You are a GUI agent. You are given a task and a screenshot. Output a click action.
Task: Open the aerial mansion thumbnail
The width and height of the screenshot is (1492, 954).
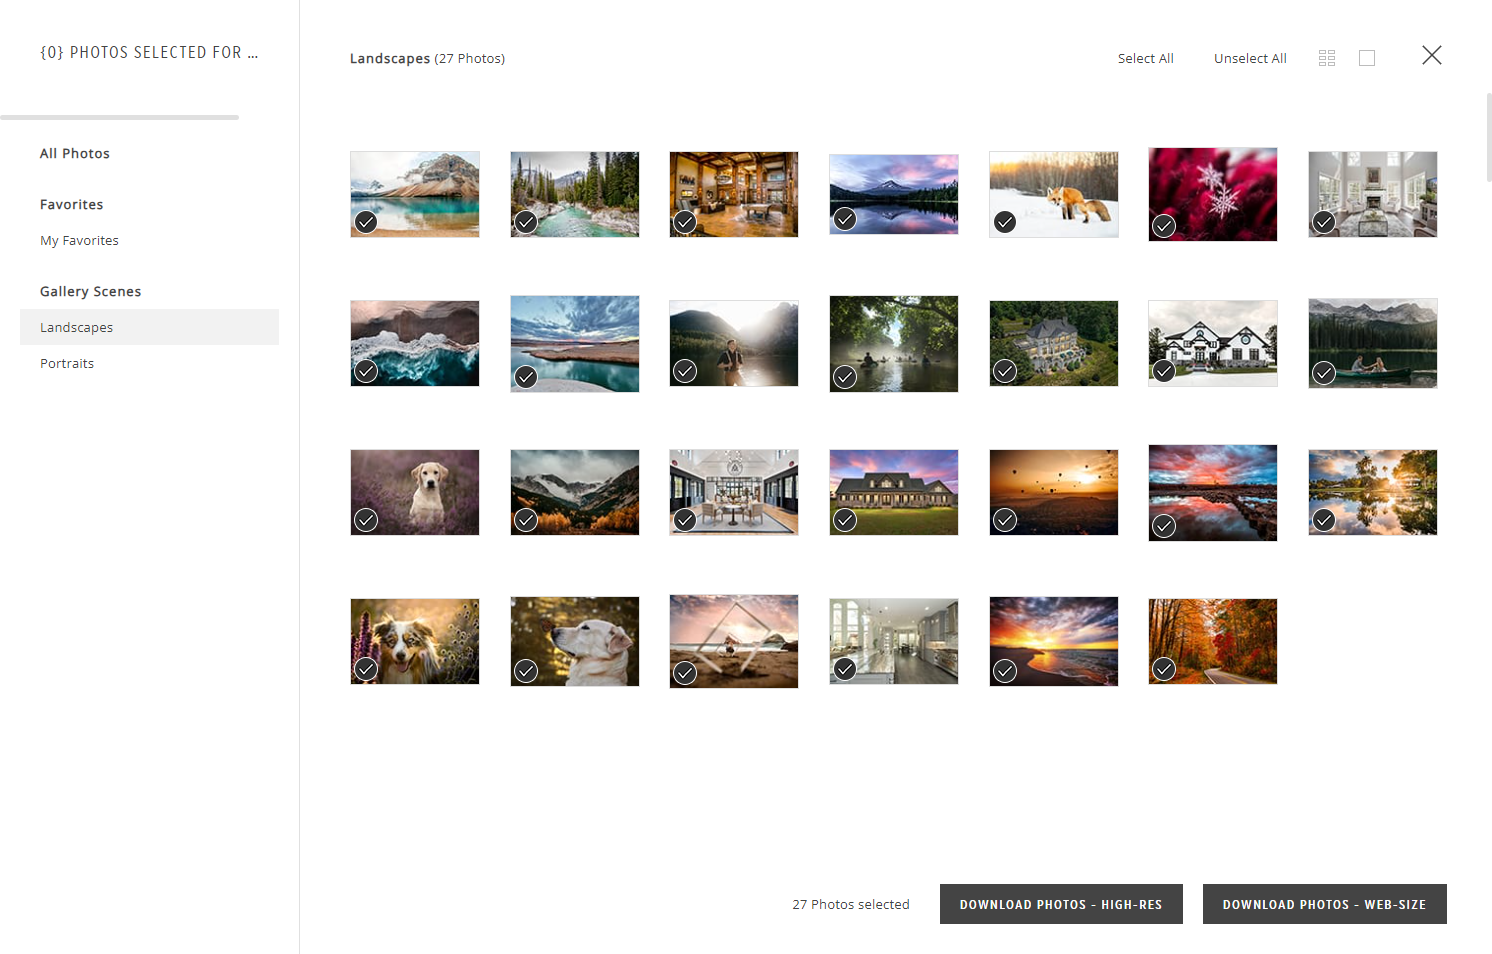(x=1053, y=343)
